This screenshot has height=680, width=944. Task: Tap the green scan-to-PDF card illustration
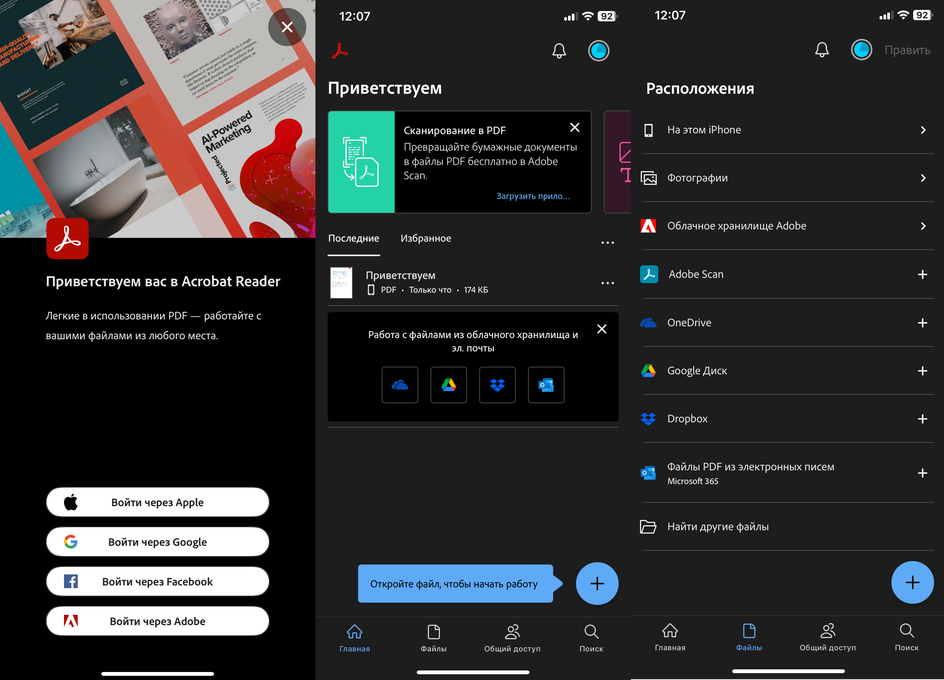(x=361, y=162)
